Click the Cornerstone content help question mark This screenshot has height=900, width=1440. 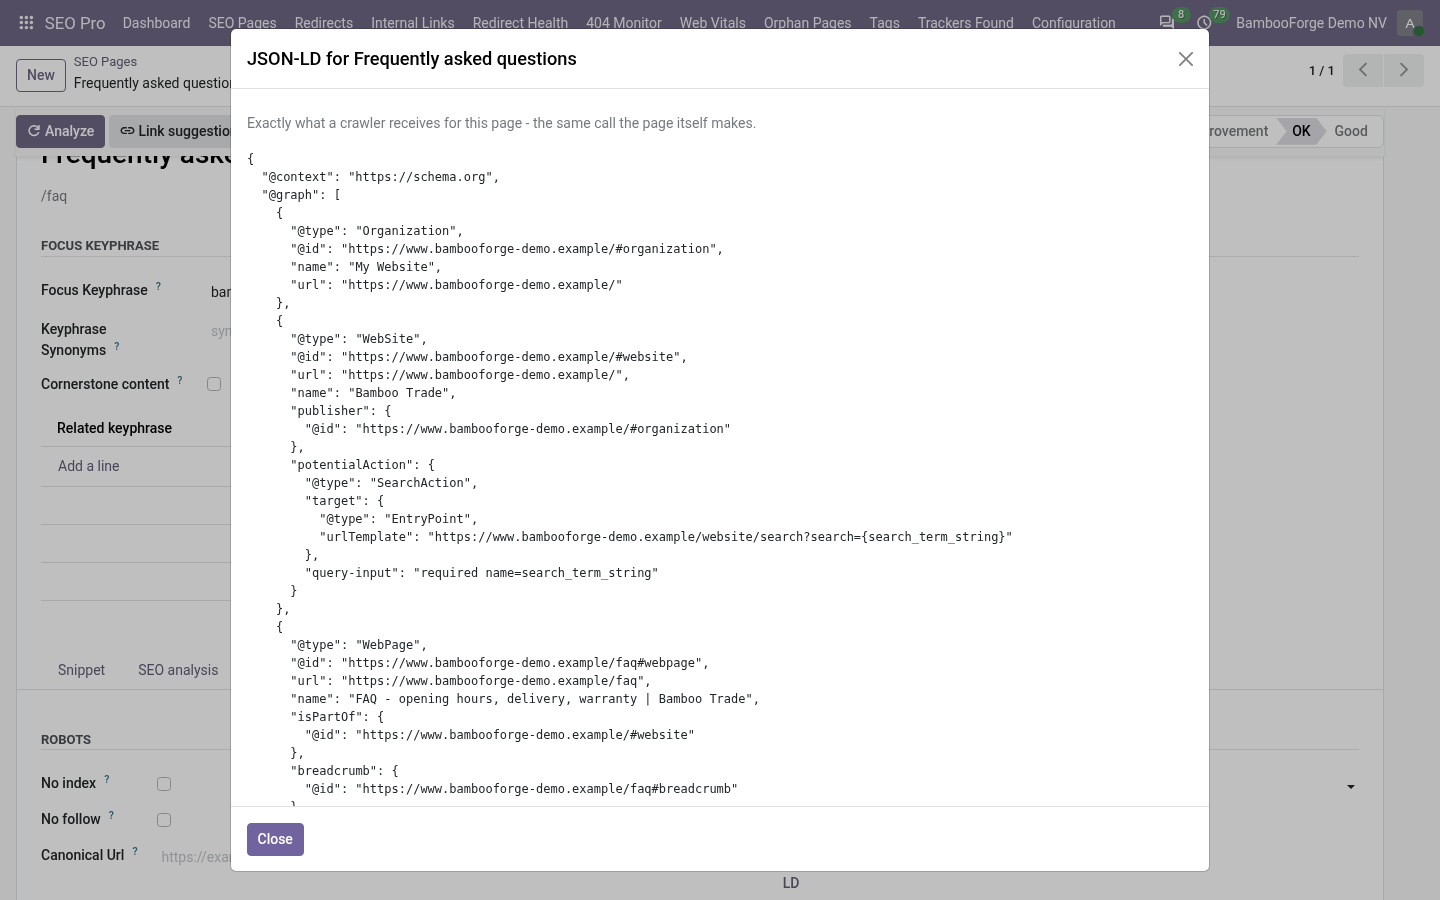tap(180, 381)
